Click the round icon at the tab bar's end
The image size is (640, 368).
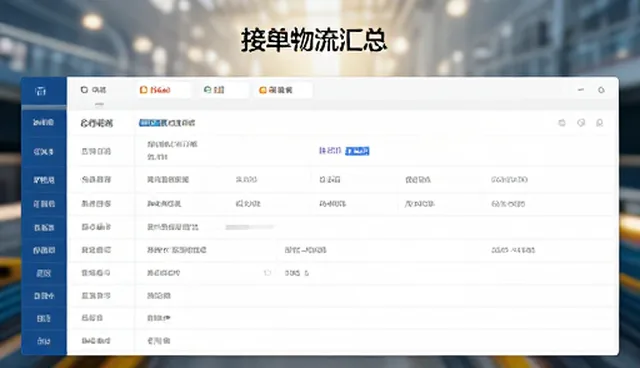[x=601, y=90]
